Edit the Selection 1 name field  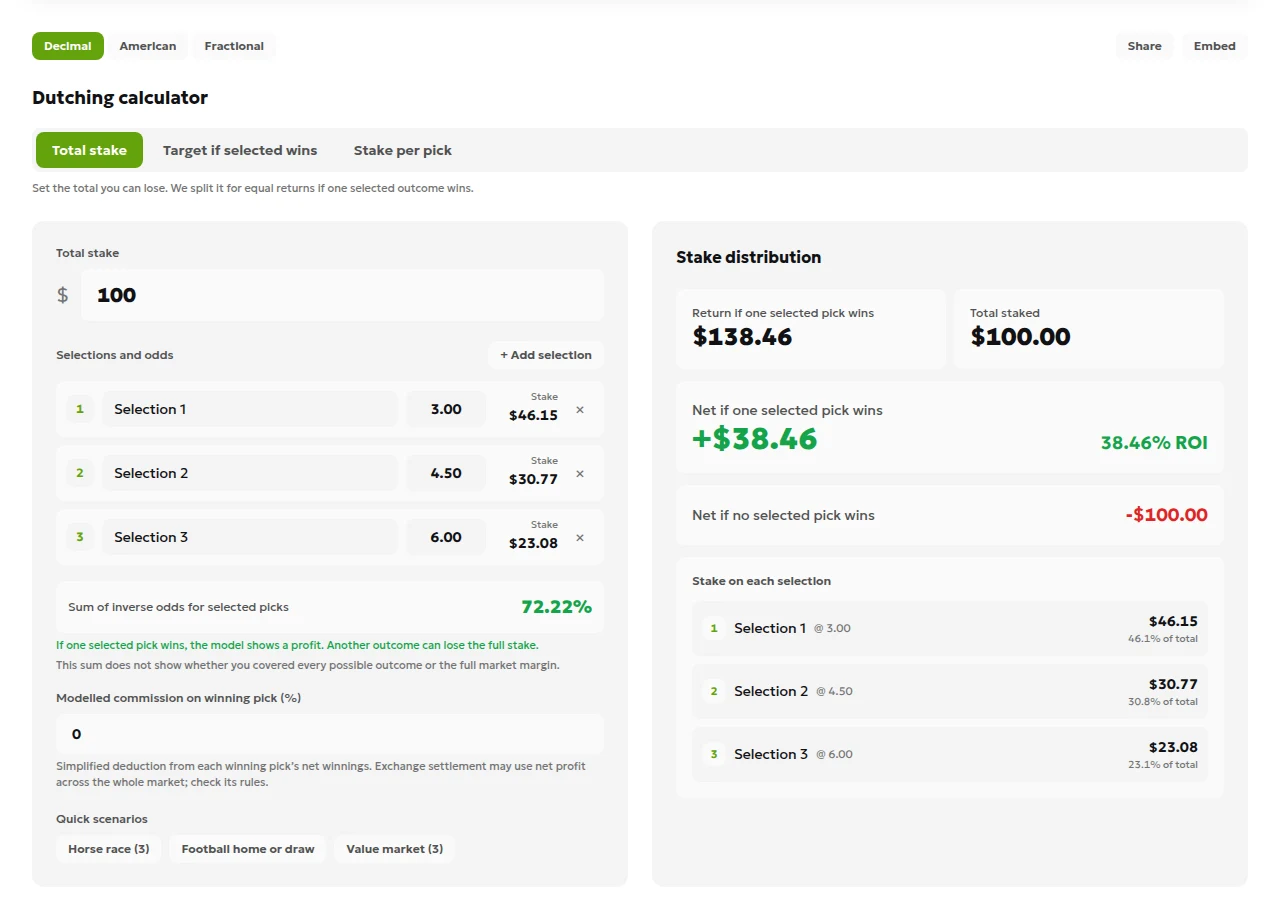click(250, 409)
